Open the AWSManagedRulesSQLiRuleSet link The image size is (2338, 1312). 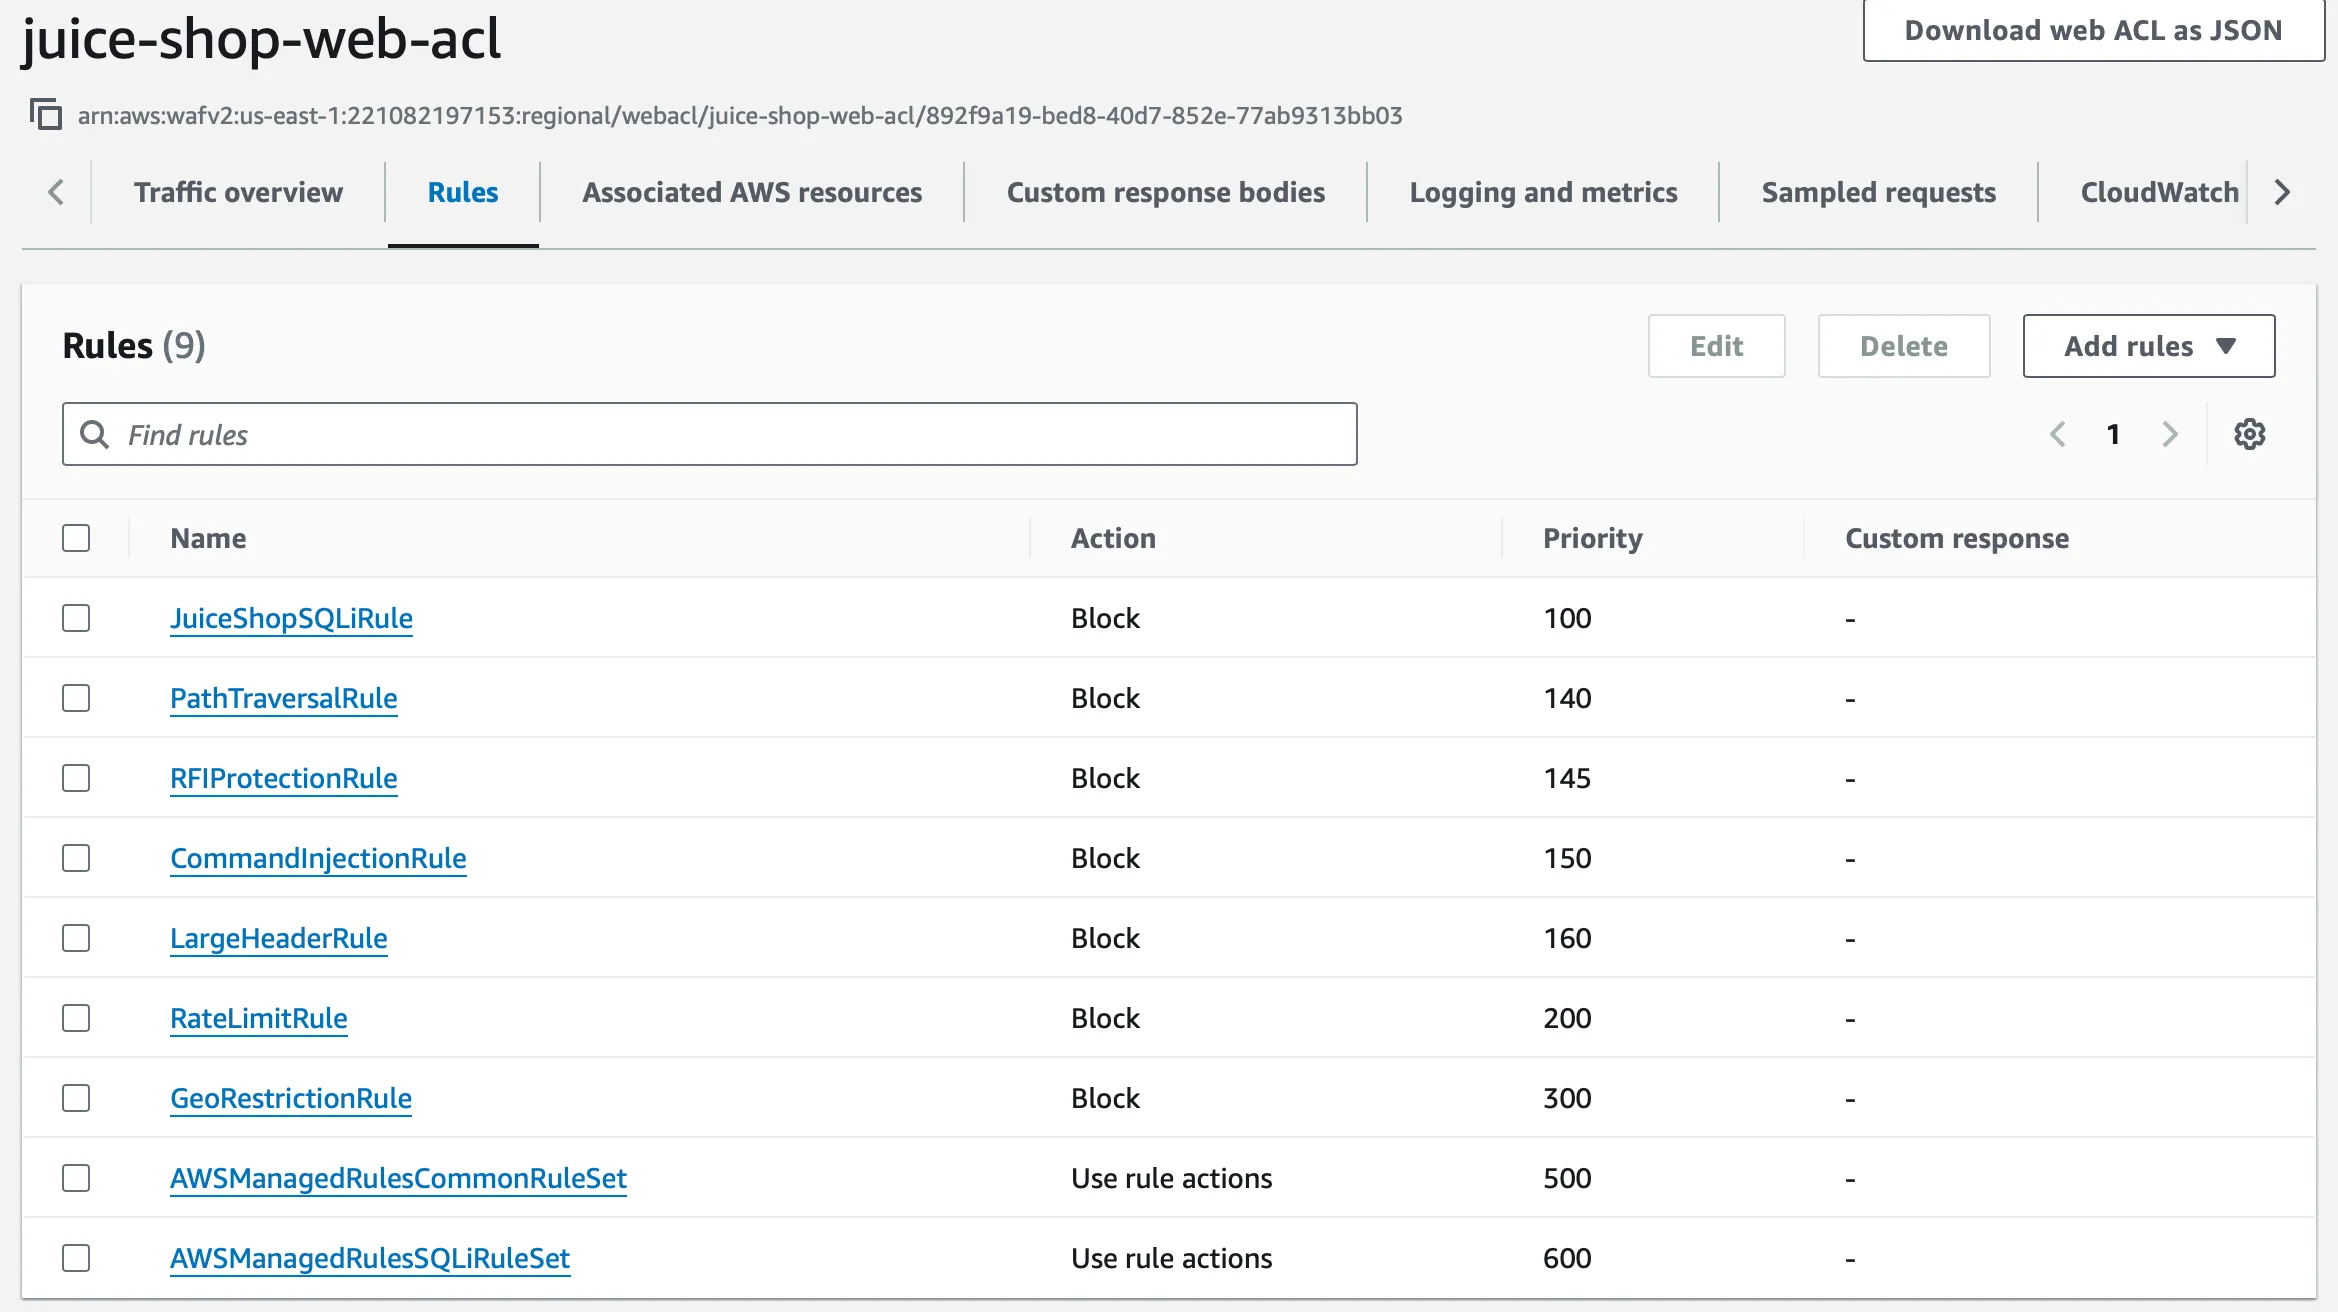tap(369, 1258)
